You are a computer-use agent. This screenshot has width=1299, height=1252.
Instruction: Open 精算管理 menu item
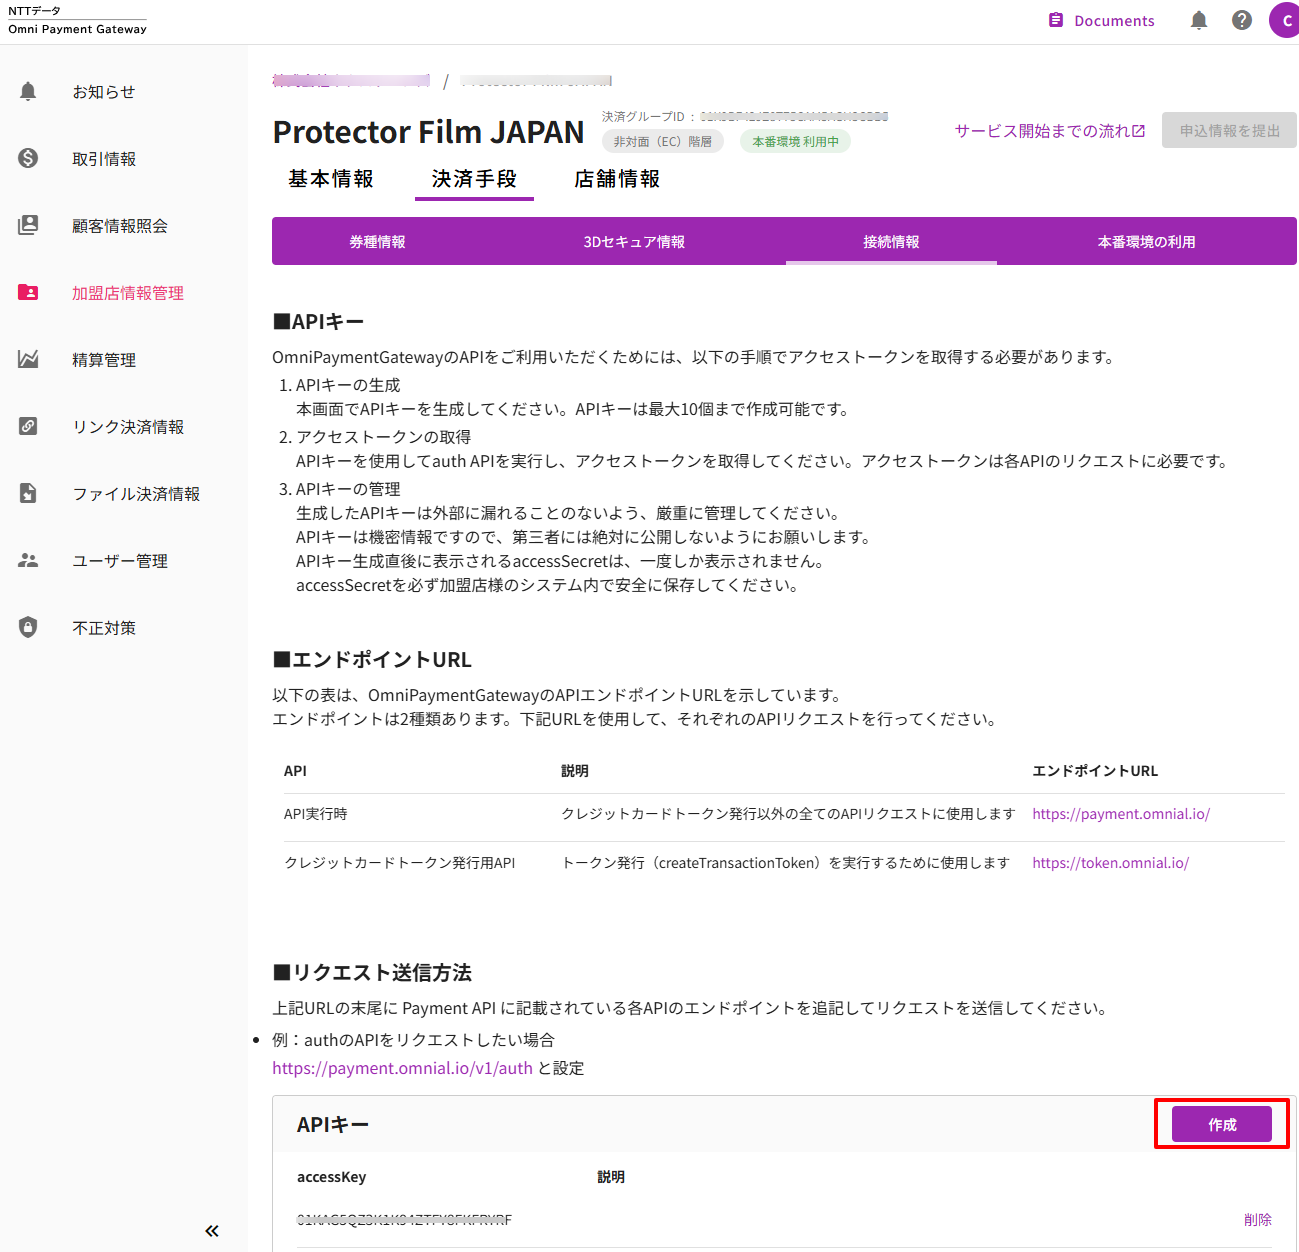(104, 360)
